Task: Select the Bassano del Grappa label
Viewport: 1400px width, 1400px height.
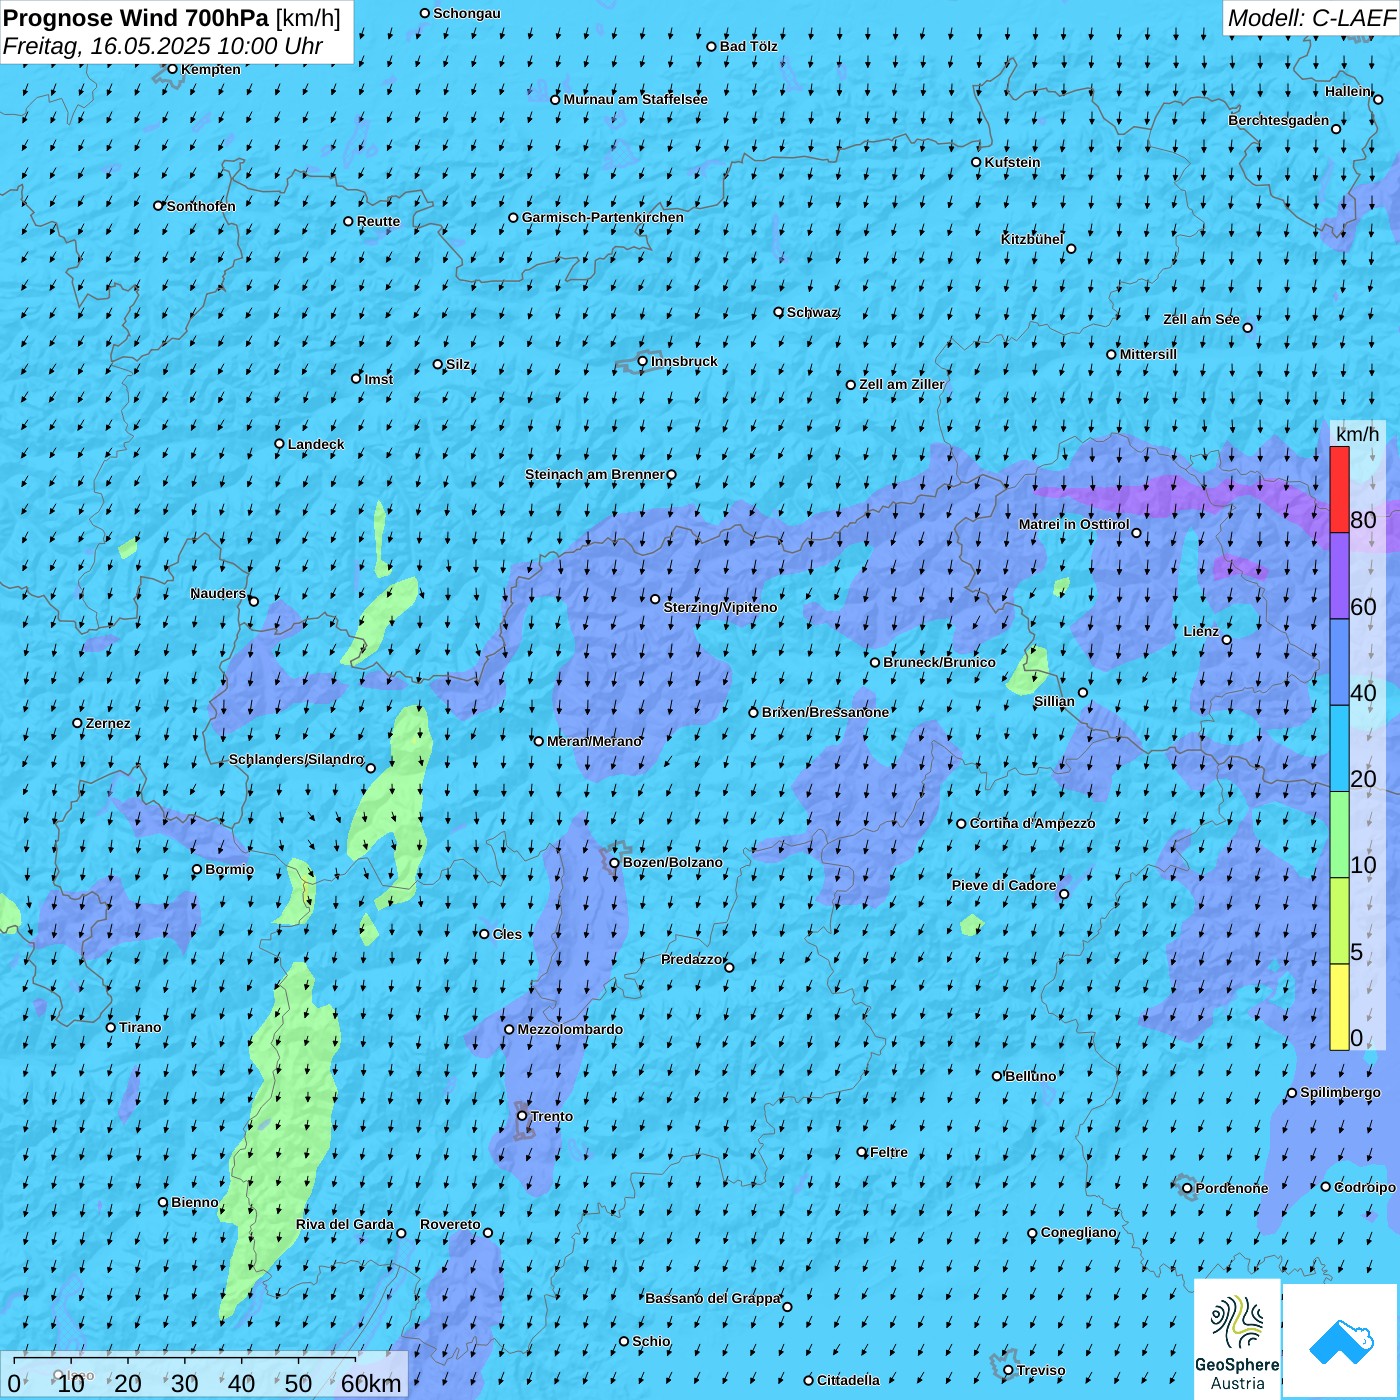Action: 713,1298
